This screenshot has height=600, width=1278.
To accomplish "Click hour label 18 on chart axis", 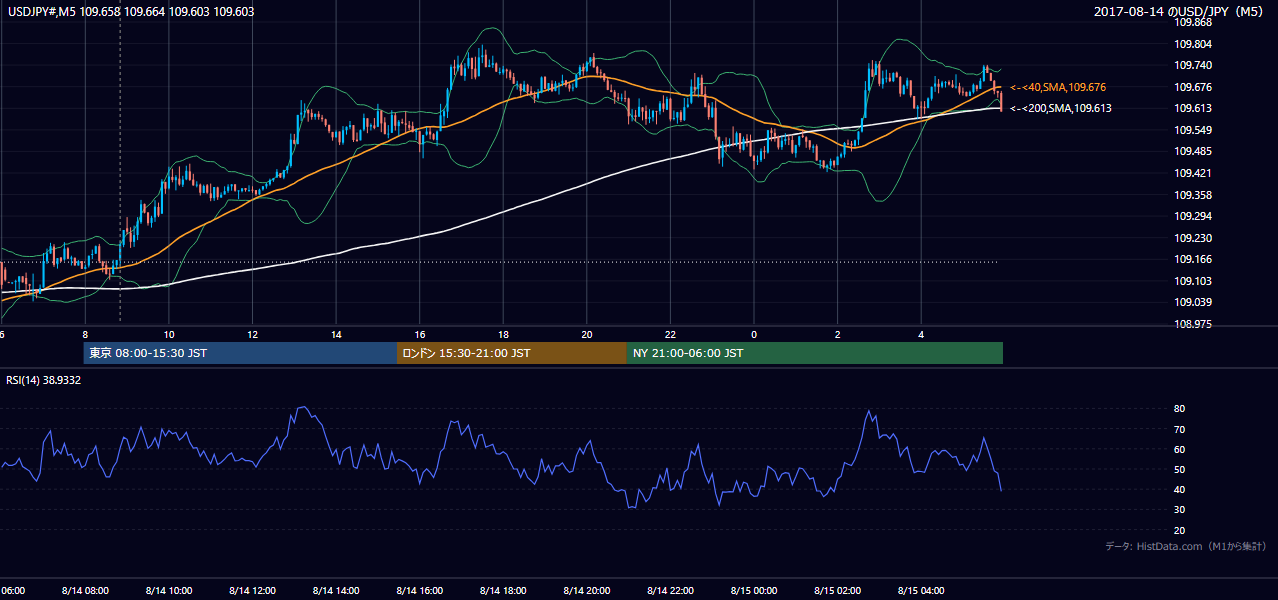I will pyautogui.click(x=503, y=335).
